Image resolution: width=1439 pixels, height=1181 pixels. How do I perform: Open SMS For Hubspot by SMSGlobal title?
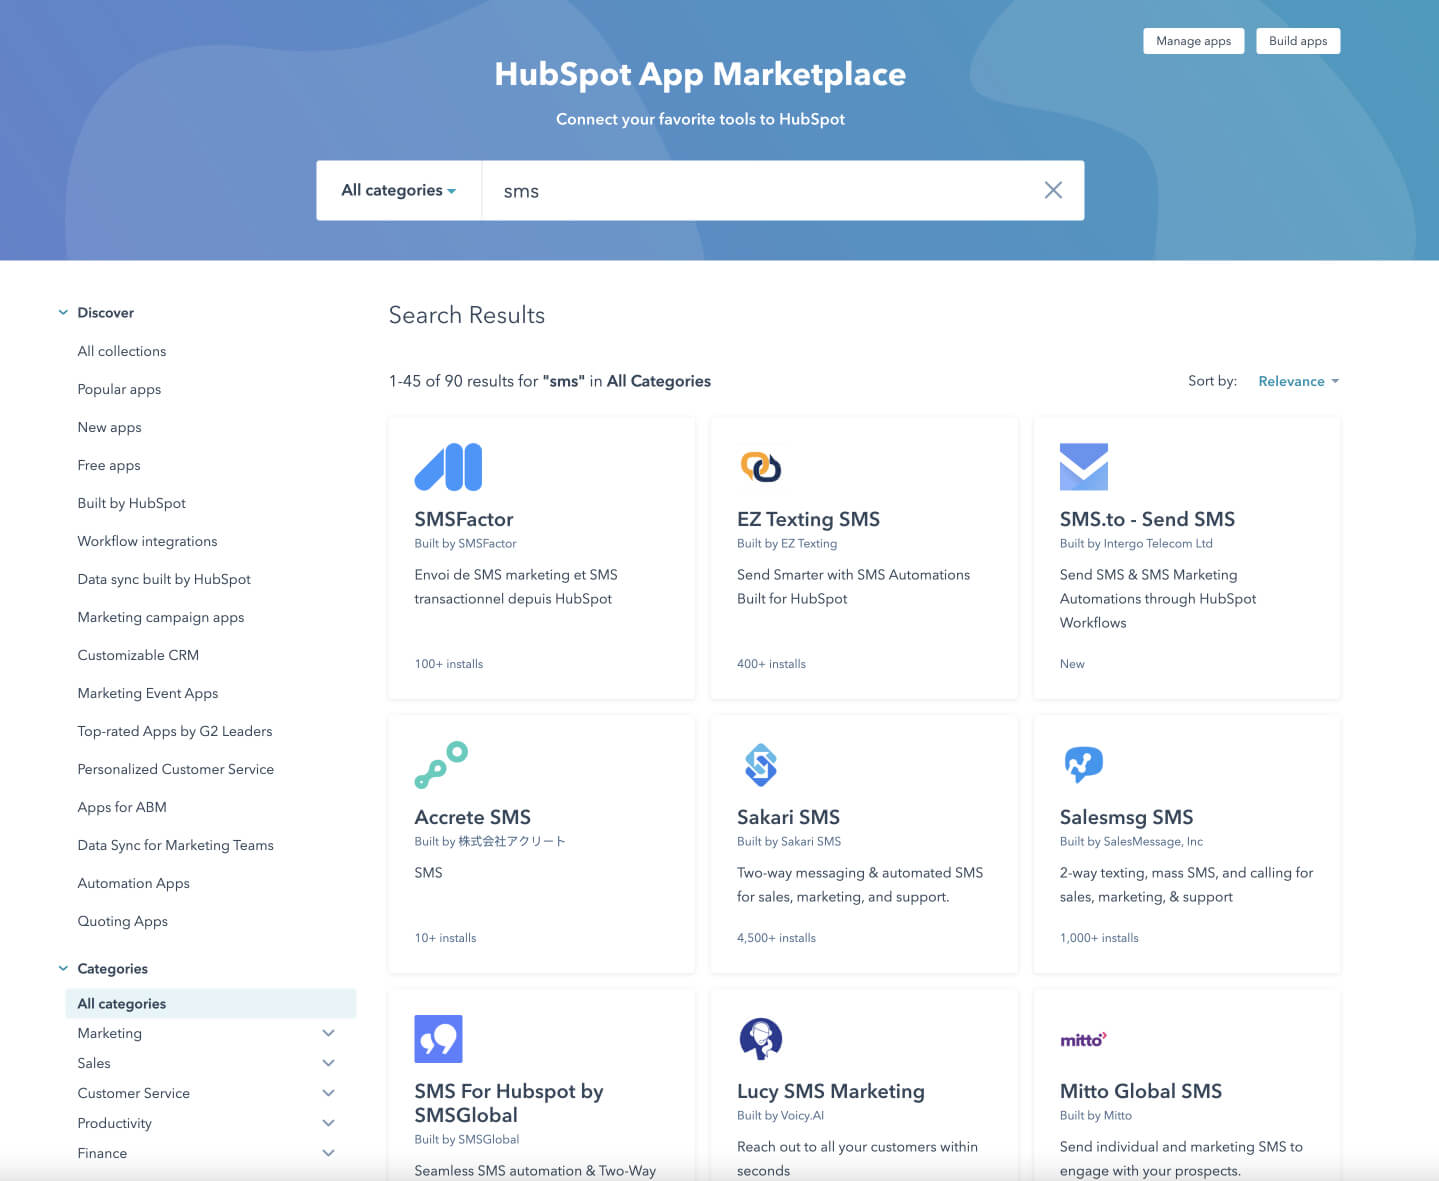coord(509,1103)
